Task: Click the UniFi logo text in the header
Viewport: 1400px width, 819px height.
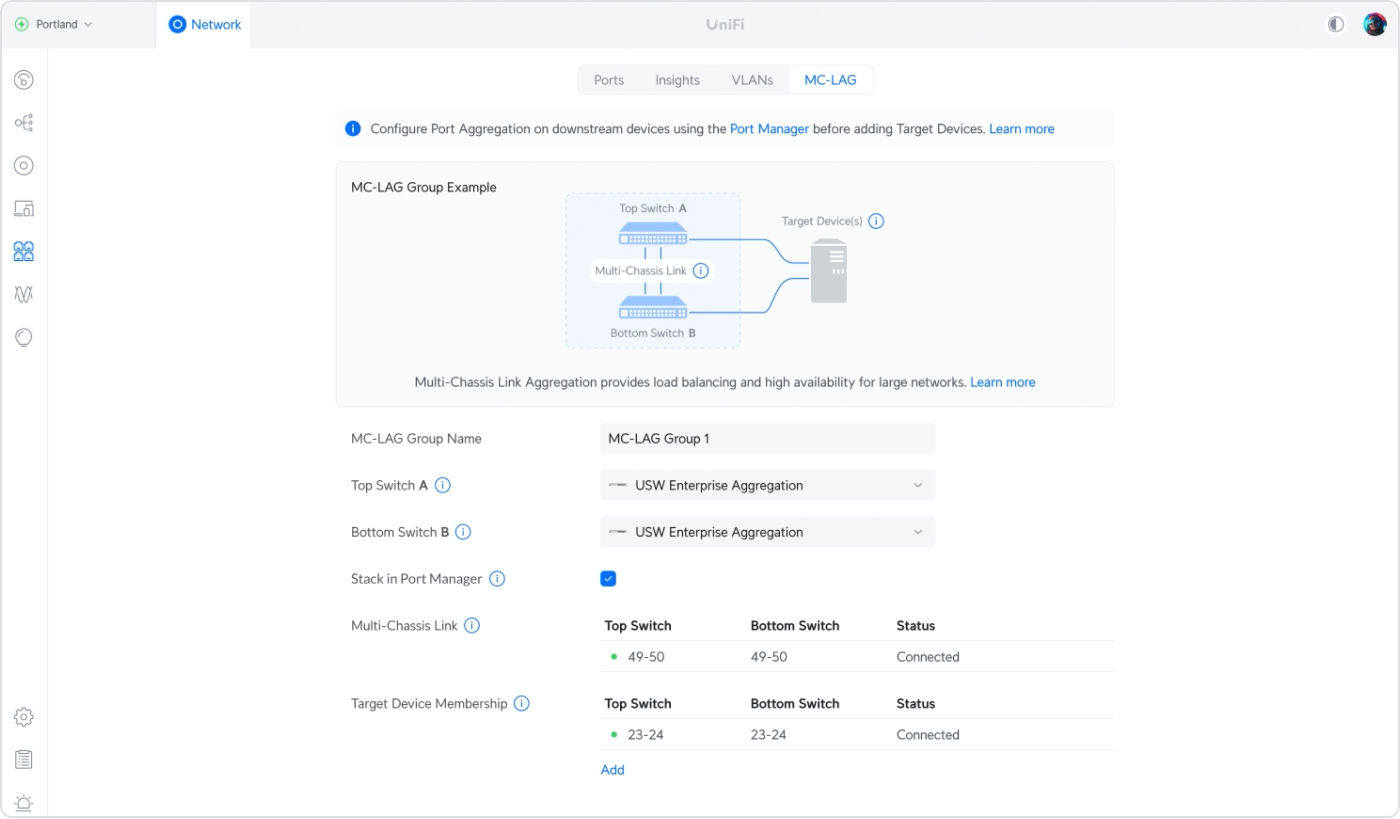Action: click(x=725, y=24)
